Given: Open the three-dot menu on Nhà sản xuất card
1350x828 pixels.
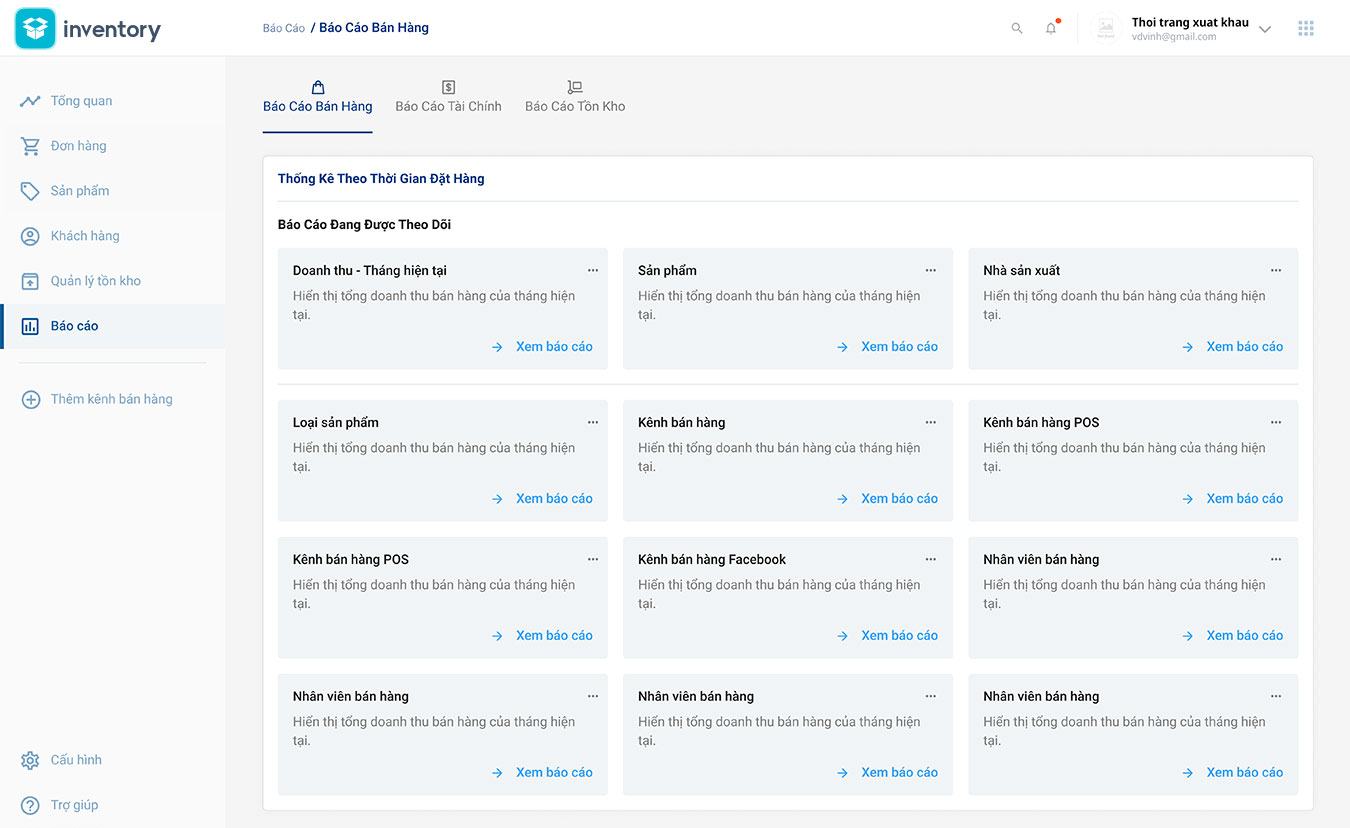Looking at the screenshot, I should [x=1276, y=271].
